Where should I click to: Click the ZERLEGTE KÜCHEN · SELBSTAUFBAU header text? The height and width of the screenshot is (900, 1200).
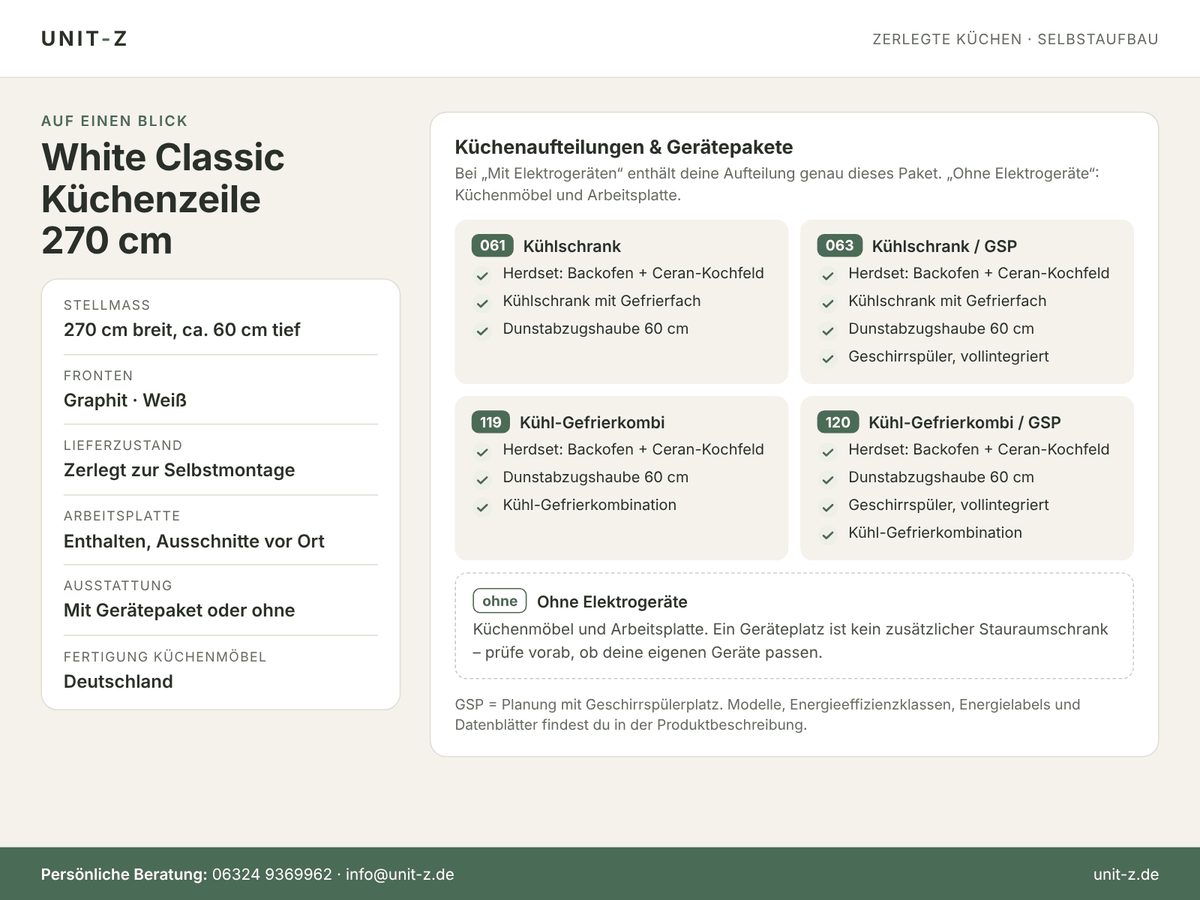click(x=1015, y=39)
